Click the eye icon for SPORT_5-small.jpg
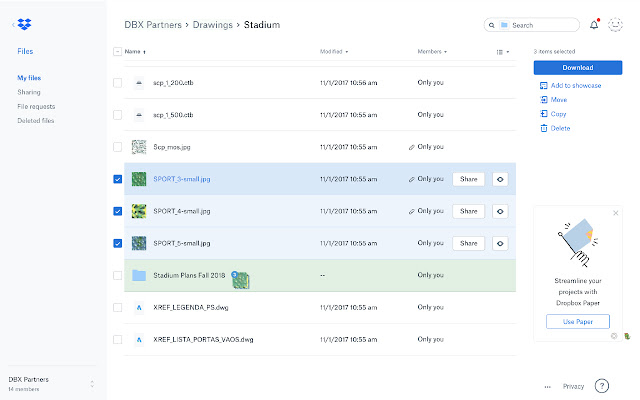 [x=501, y=243]
